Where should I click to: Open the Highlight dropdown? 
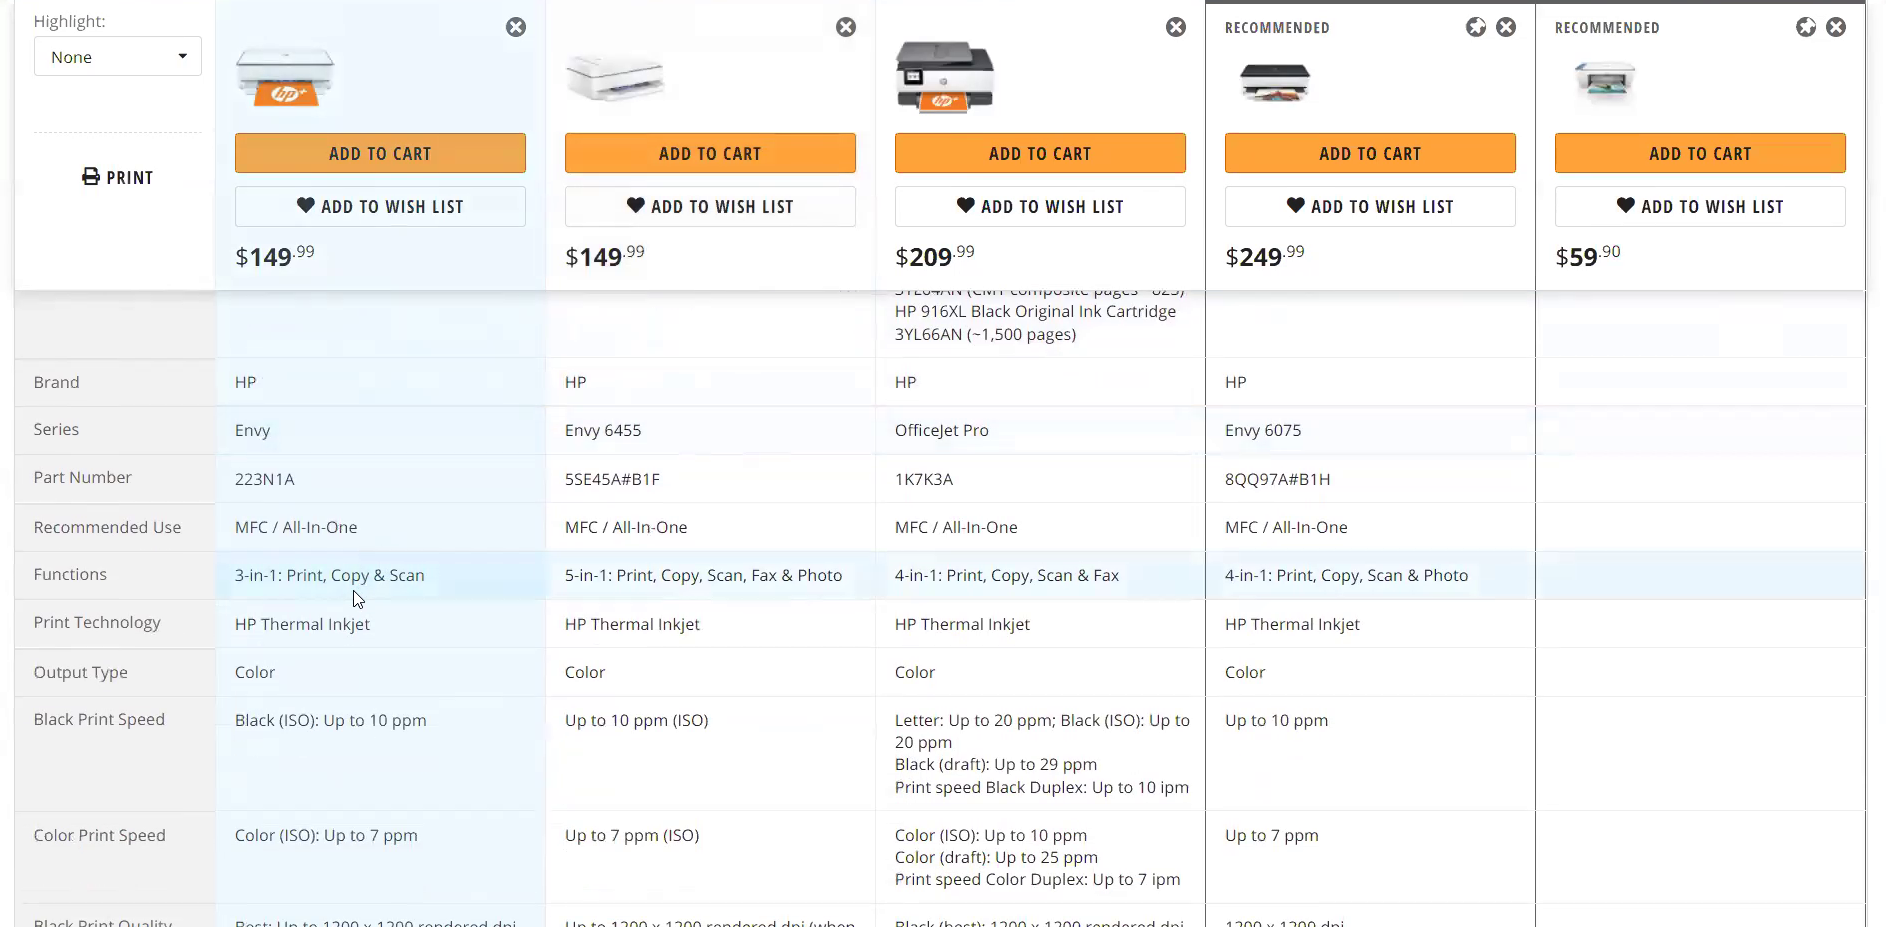point(117,56)
